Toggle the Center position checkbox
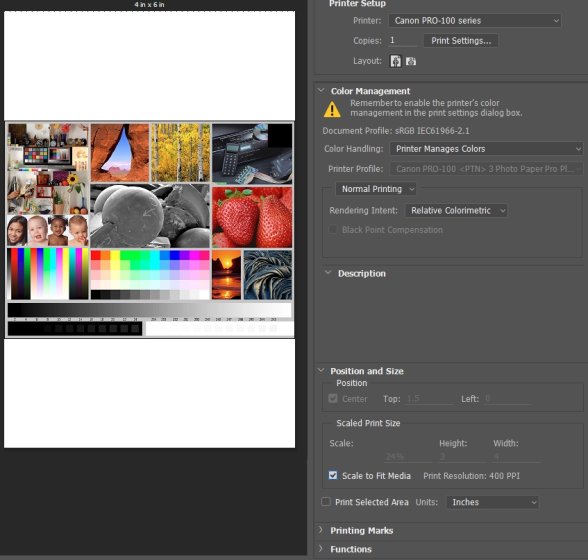The width and height of the screenshot is (588, 560). tap(333, 398)
